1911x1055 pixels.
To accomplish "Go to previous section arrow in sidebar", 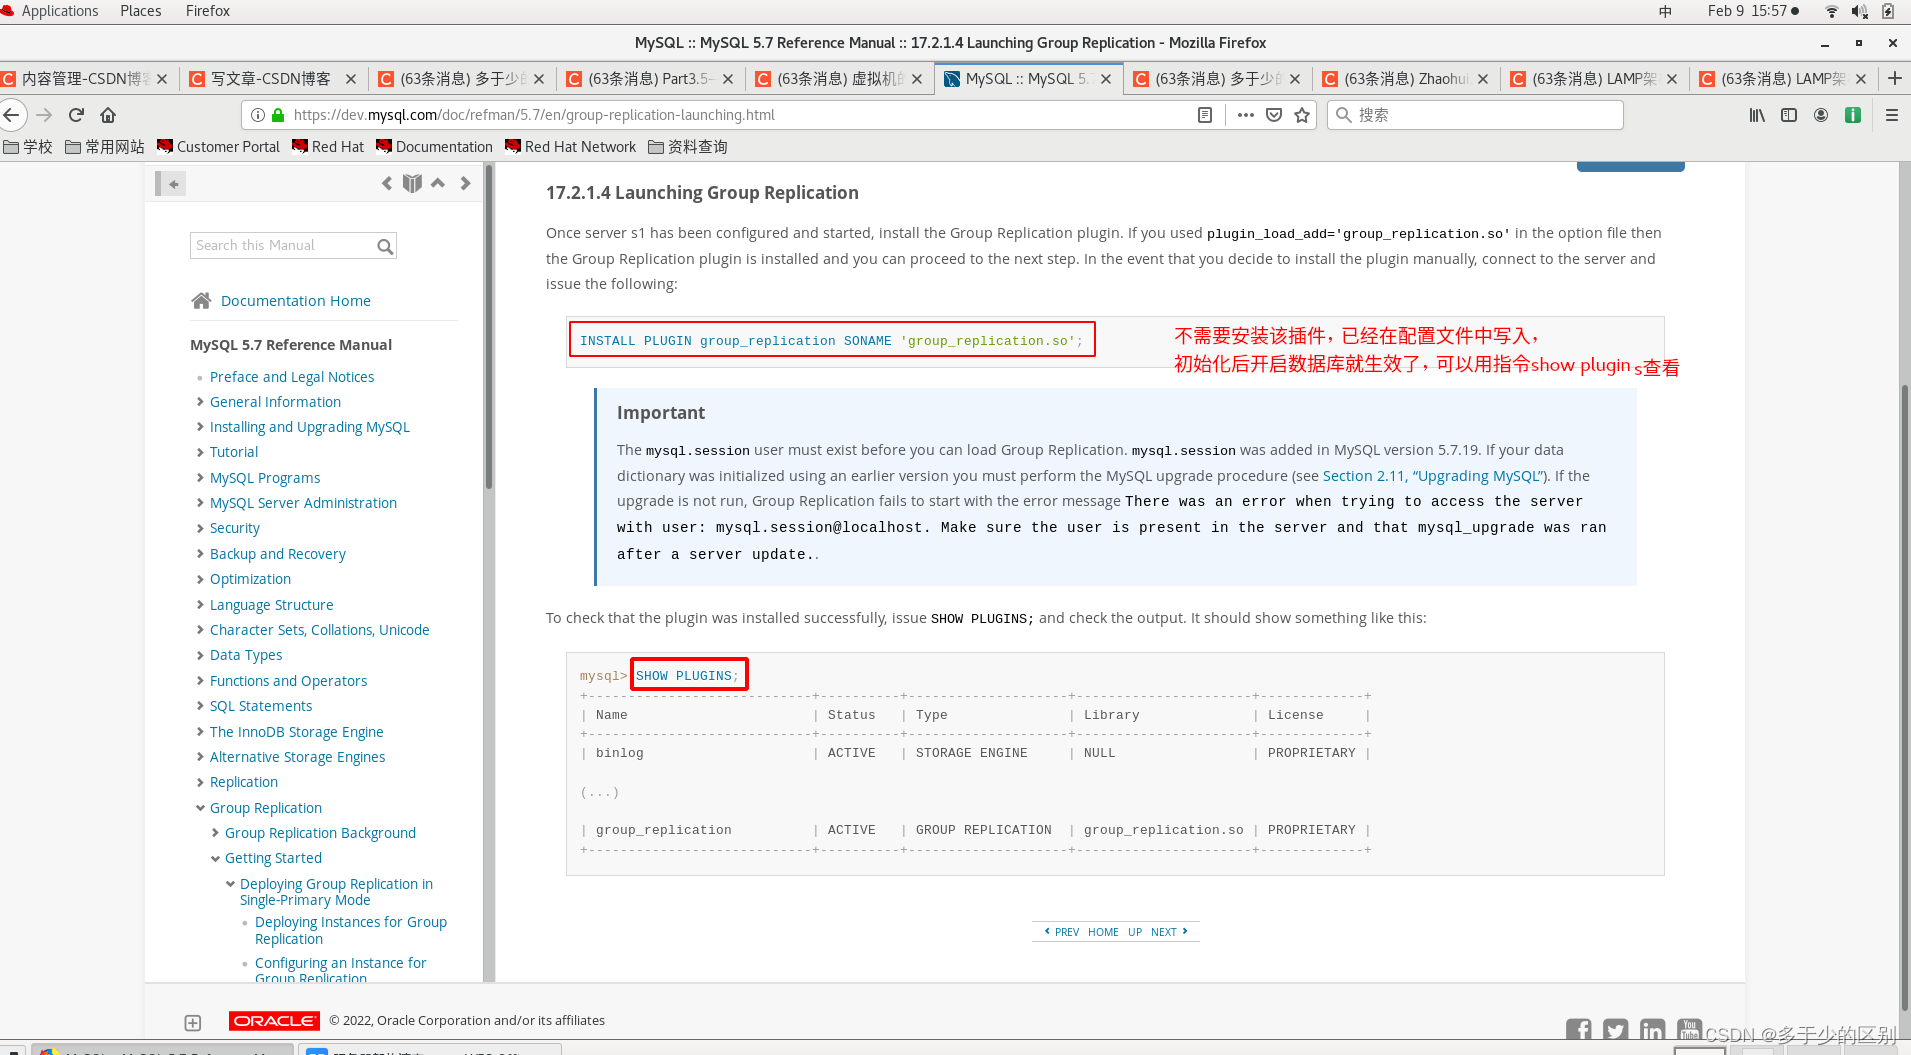I will [x=387, y=183].
